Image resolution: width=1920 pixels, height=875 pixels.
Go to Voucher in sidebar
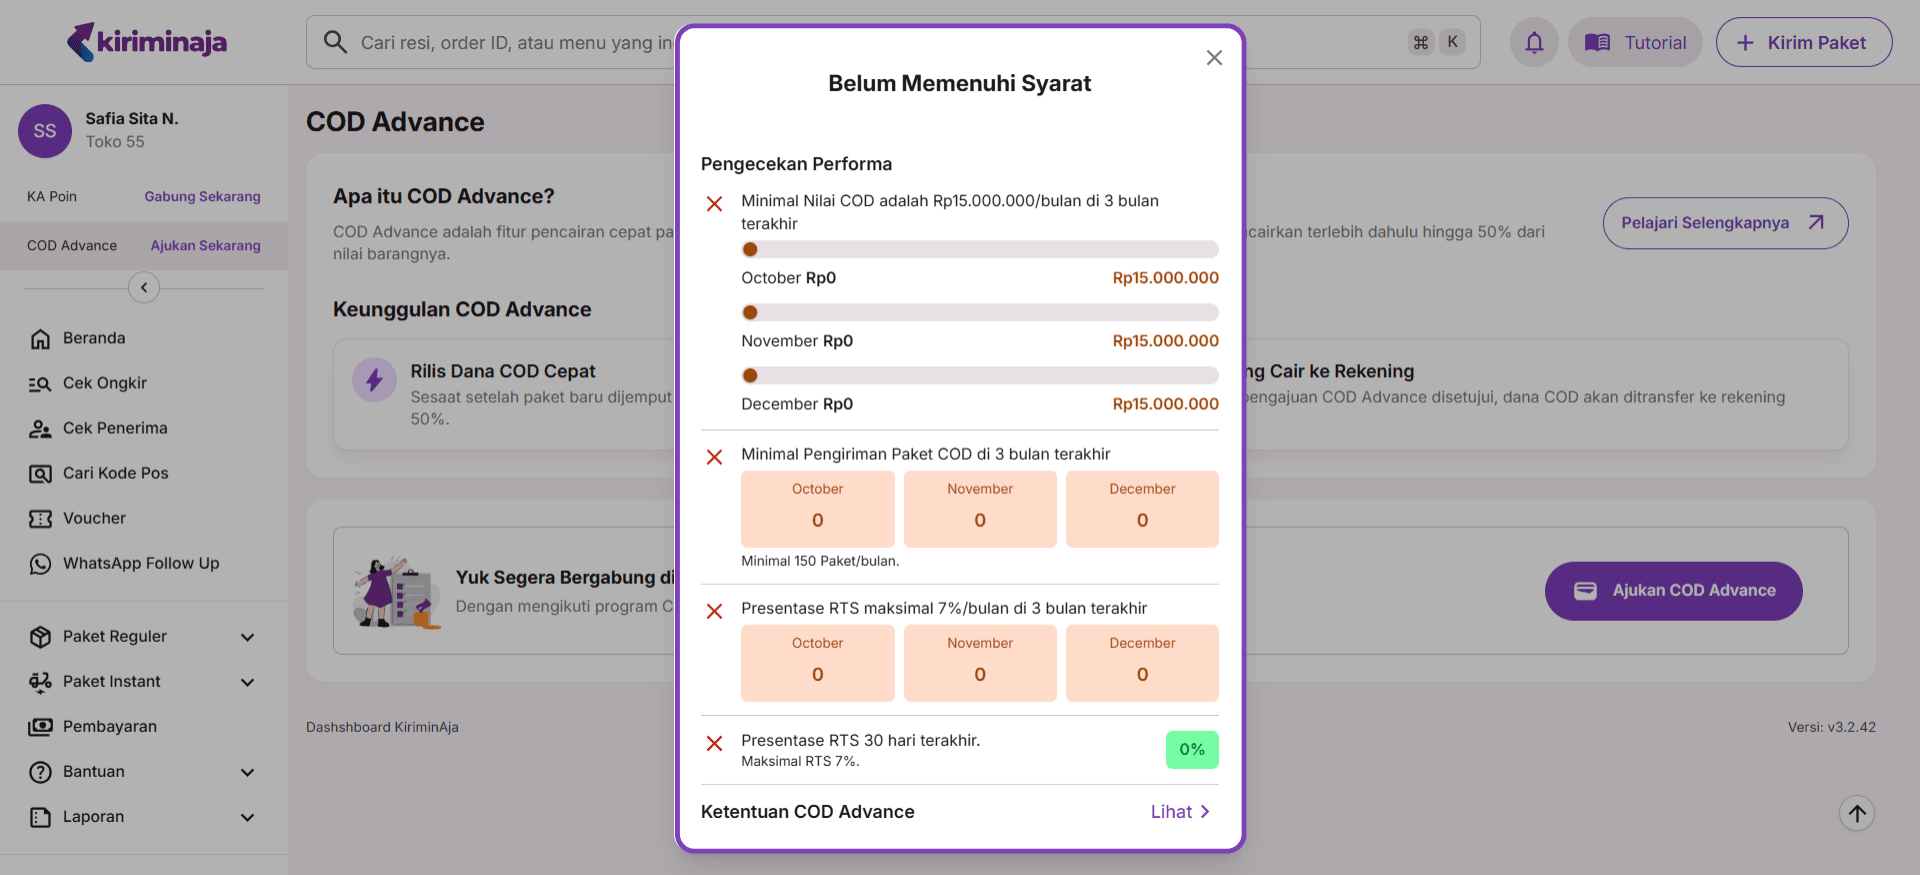point(94,519)
